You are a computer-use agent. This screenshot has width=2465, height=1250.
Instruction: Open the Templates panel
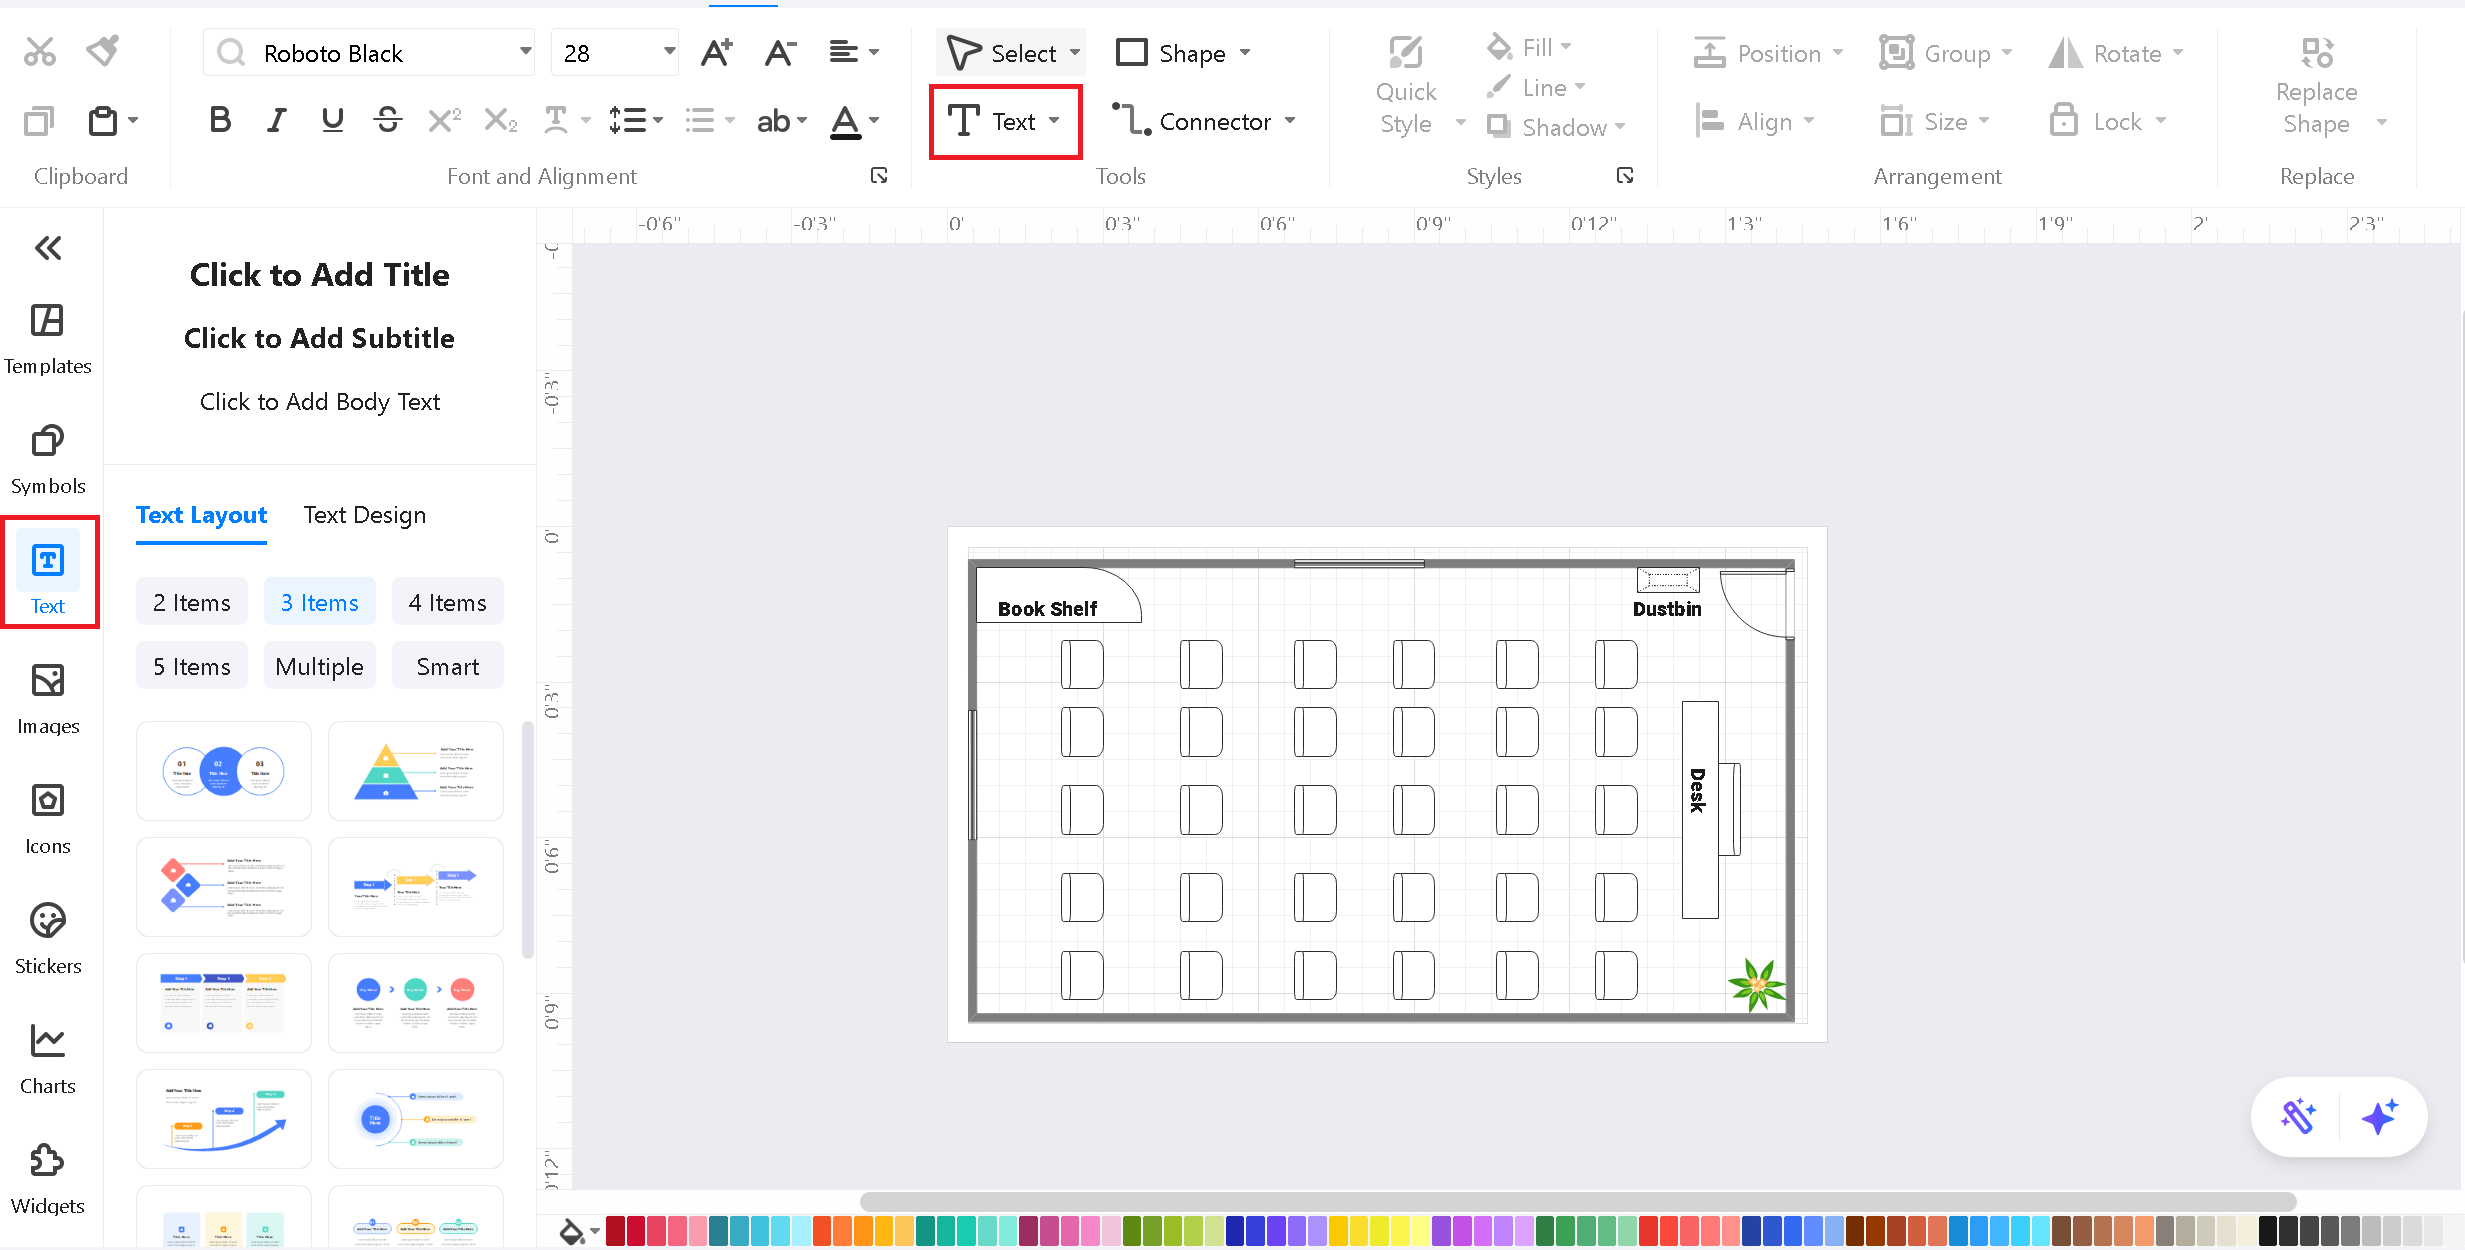tap(48, 340)
